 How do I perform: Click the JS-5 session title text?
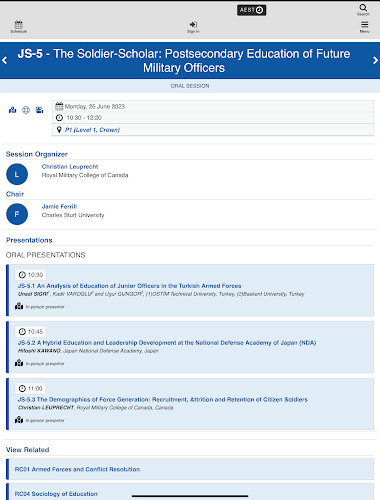184,61
